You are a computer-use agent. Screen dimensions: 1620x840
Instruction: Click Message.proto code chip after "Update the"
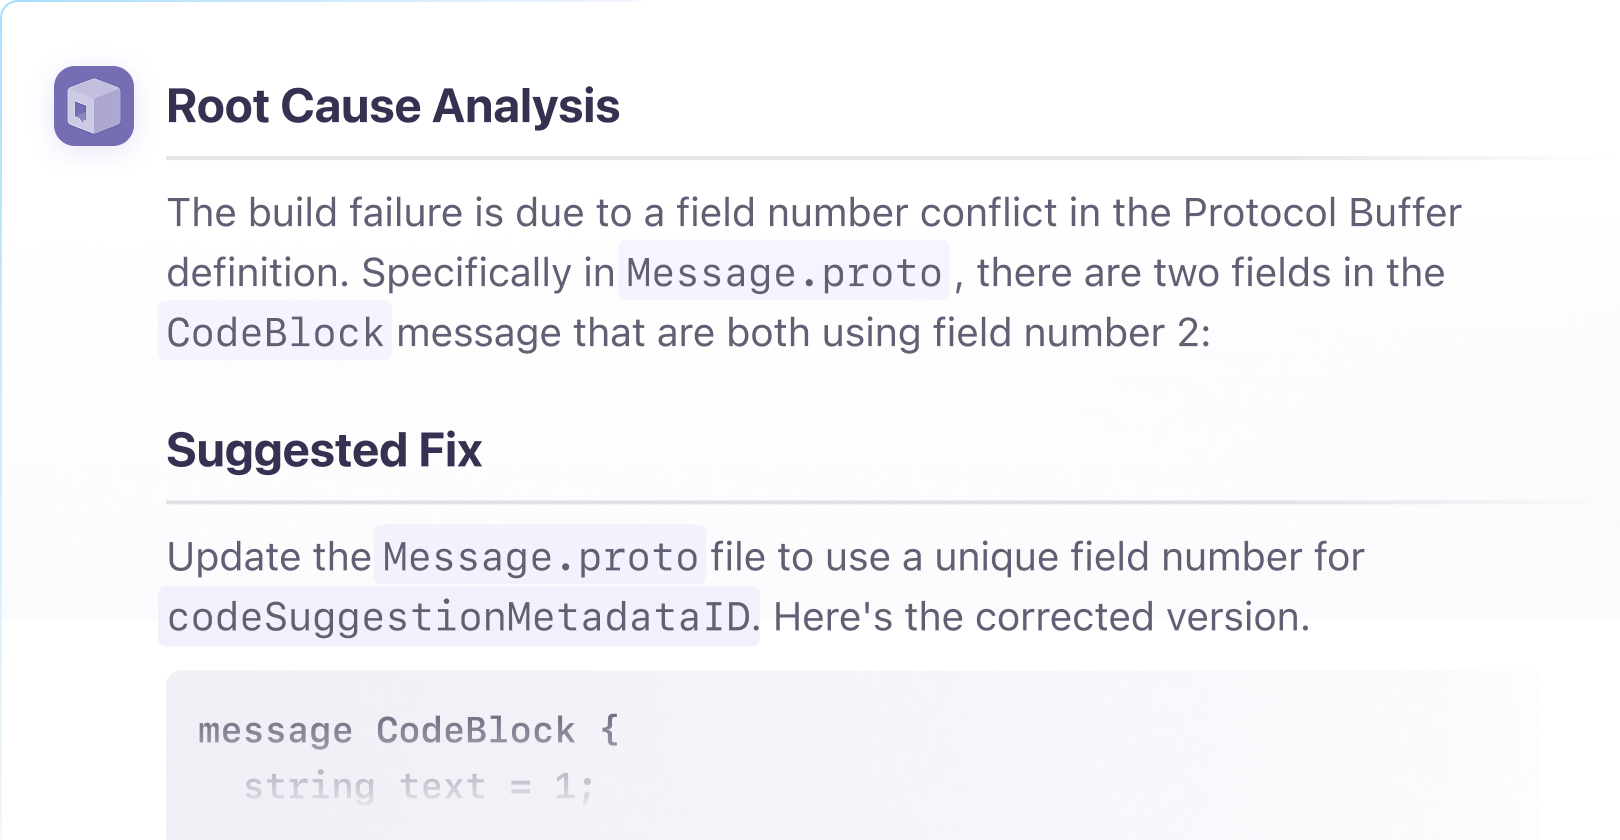(x=540, y=556)
